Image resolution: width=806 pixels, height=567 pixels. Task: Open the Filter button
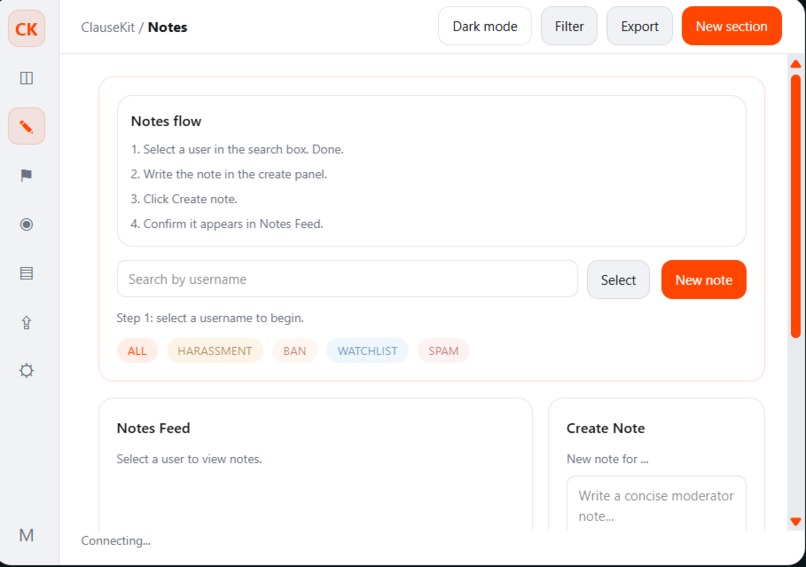click(569, 26)
